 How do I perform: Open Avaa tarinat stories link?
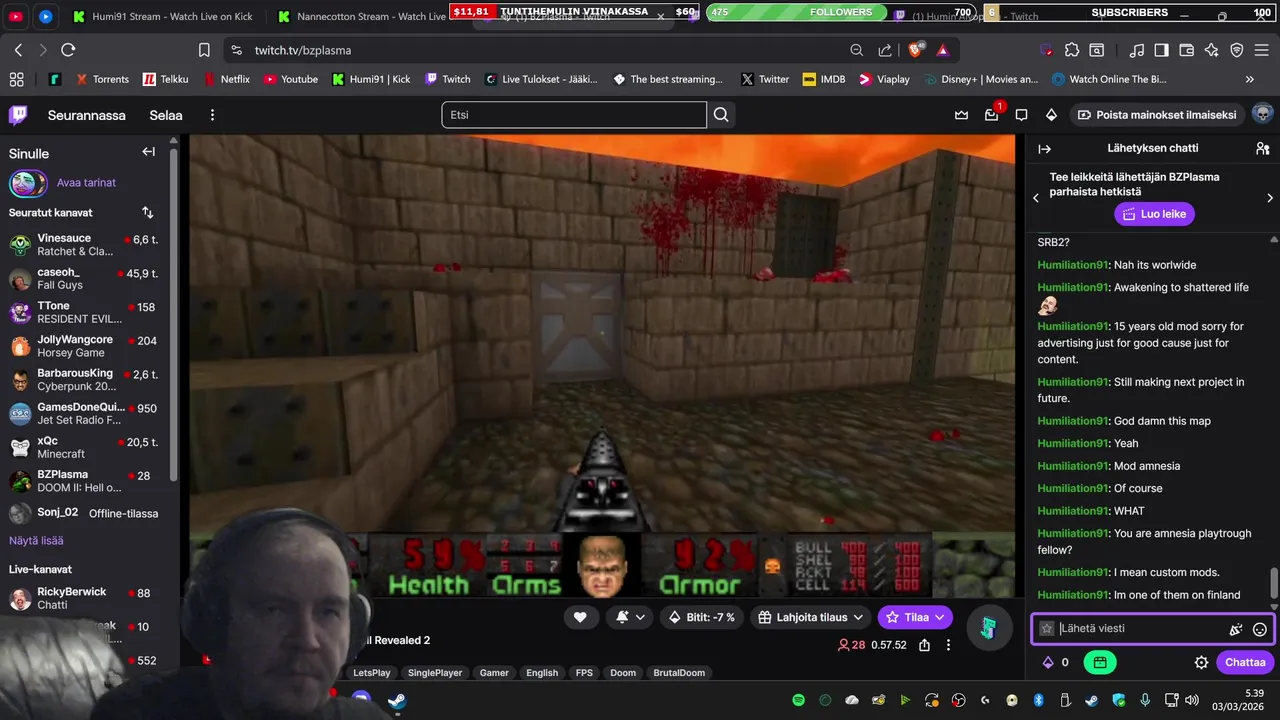pos(86,183)
